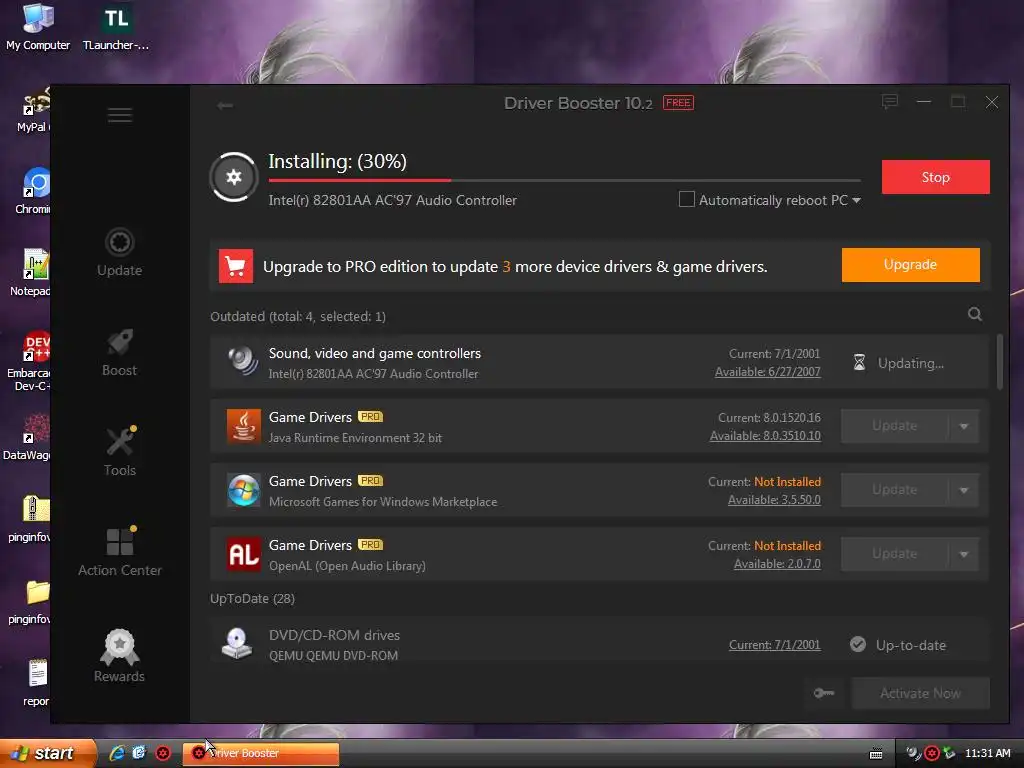Screen dimensions: 1024x768
Task: Open the Available: 6/27/2007 link
Action: (767, 372)
